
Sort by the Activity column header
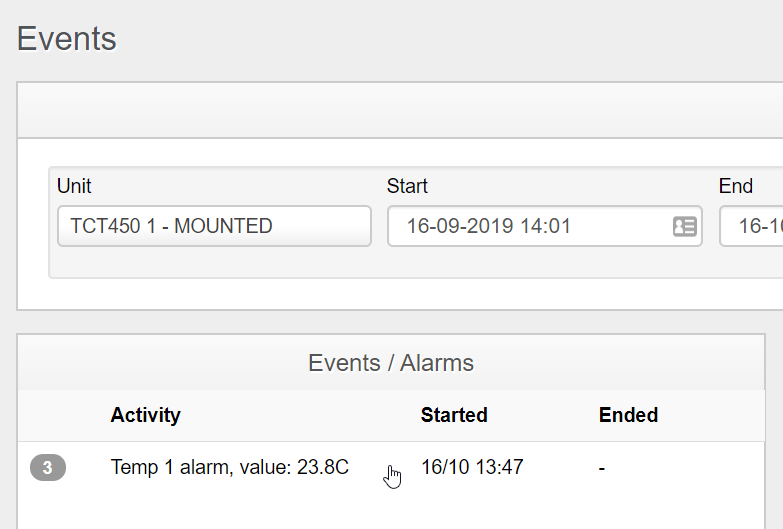pos(146,415)
